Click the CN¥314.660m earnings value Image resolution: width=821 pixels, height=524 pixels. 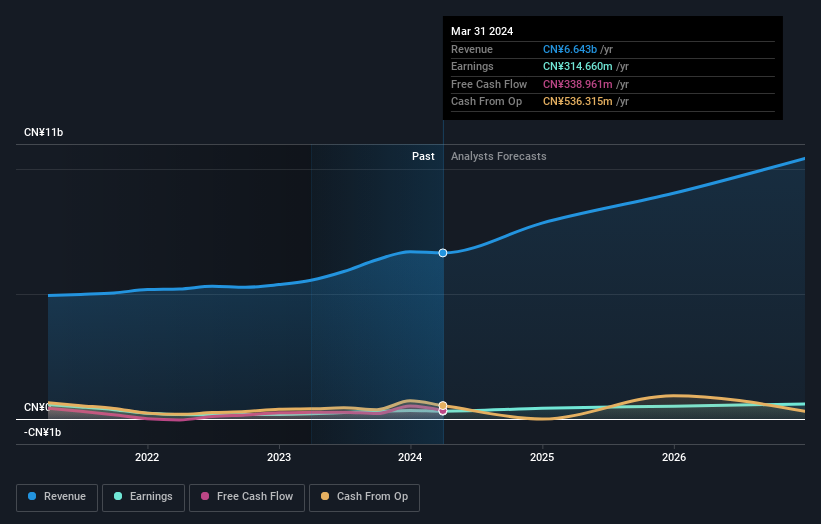click(x=578, y=66)
